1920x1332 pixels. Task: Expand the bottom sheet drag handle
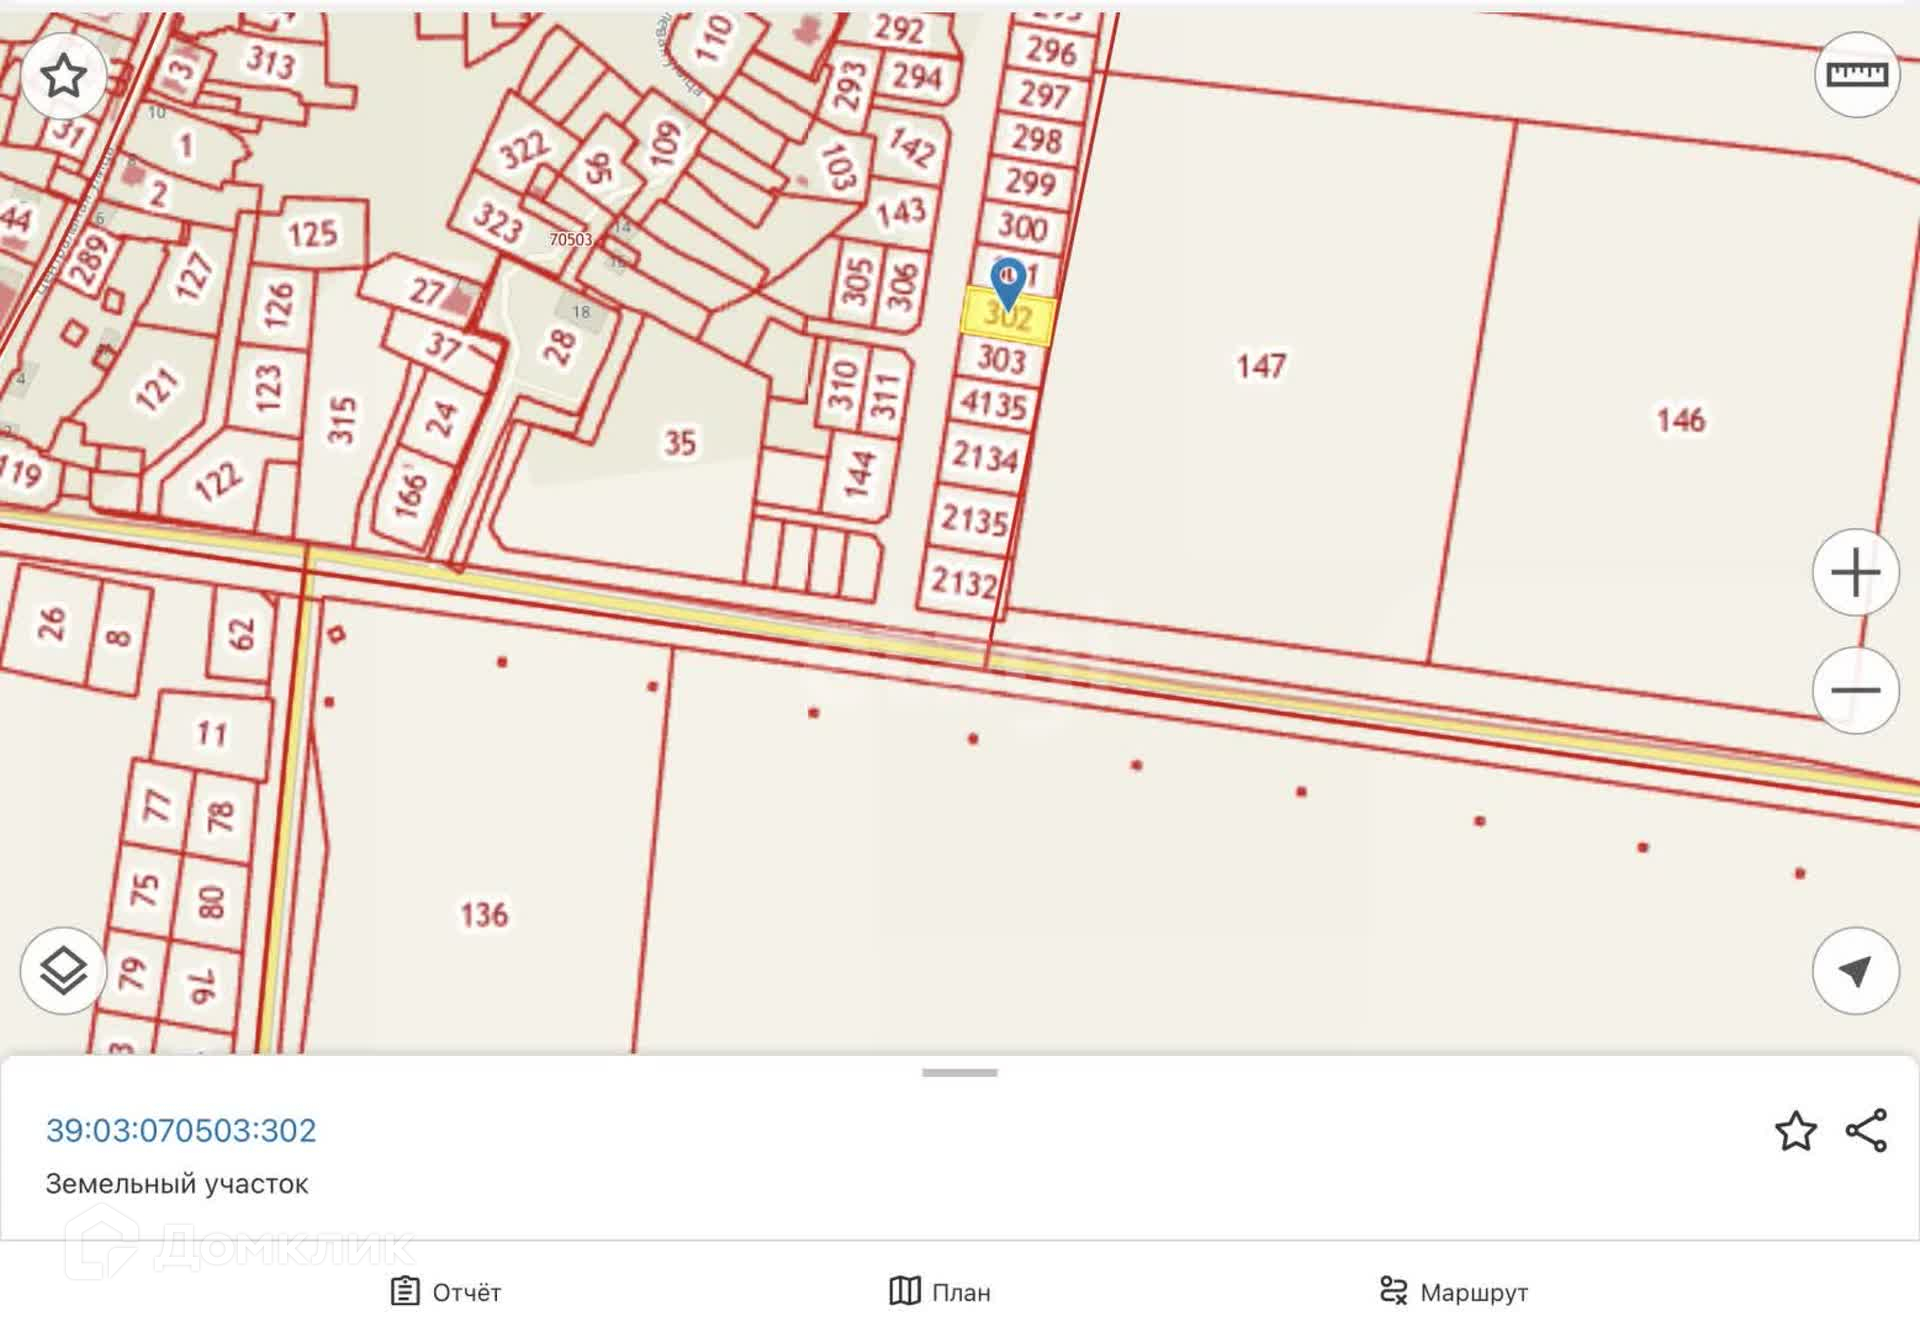tap(959, 1073)
